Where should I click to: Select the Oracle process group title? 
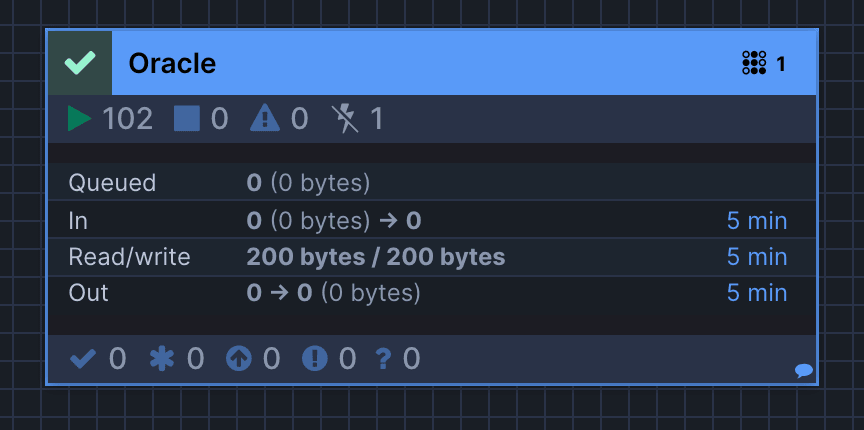(172, 63)
